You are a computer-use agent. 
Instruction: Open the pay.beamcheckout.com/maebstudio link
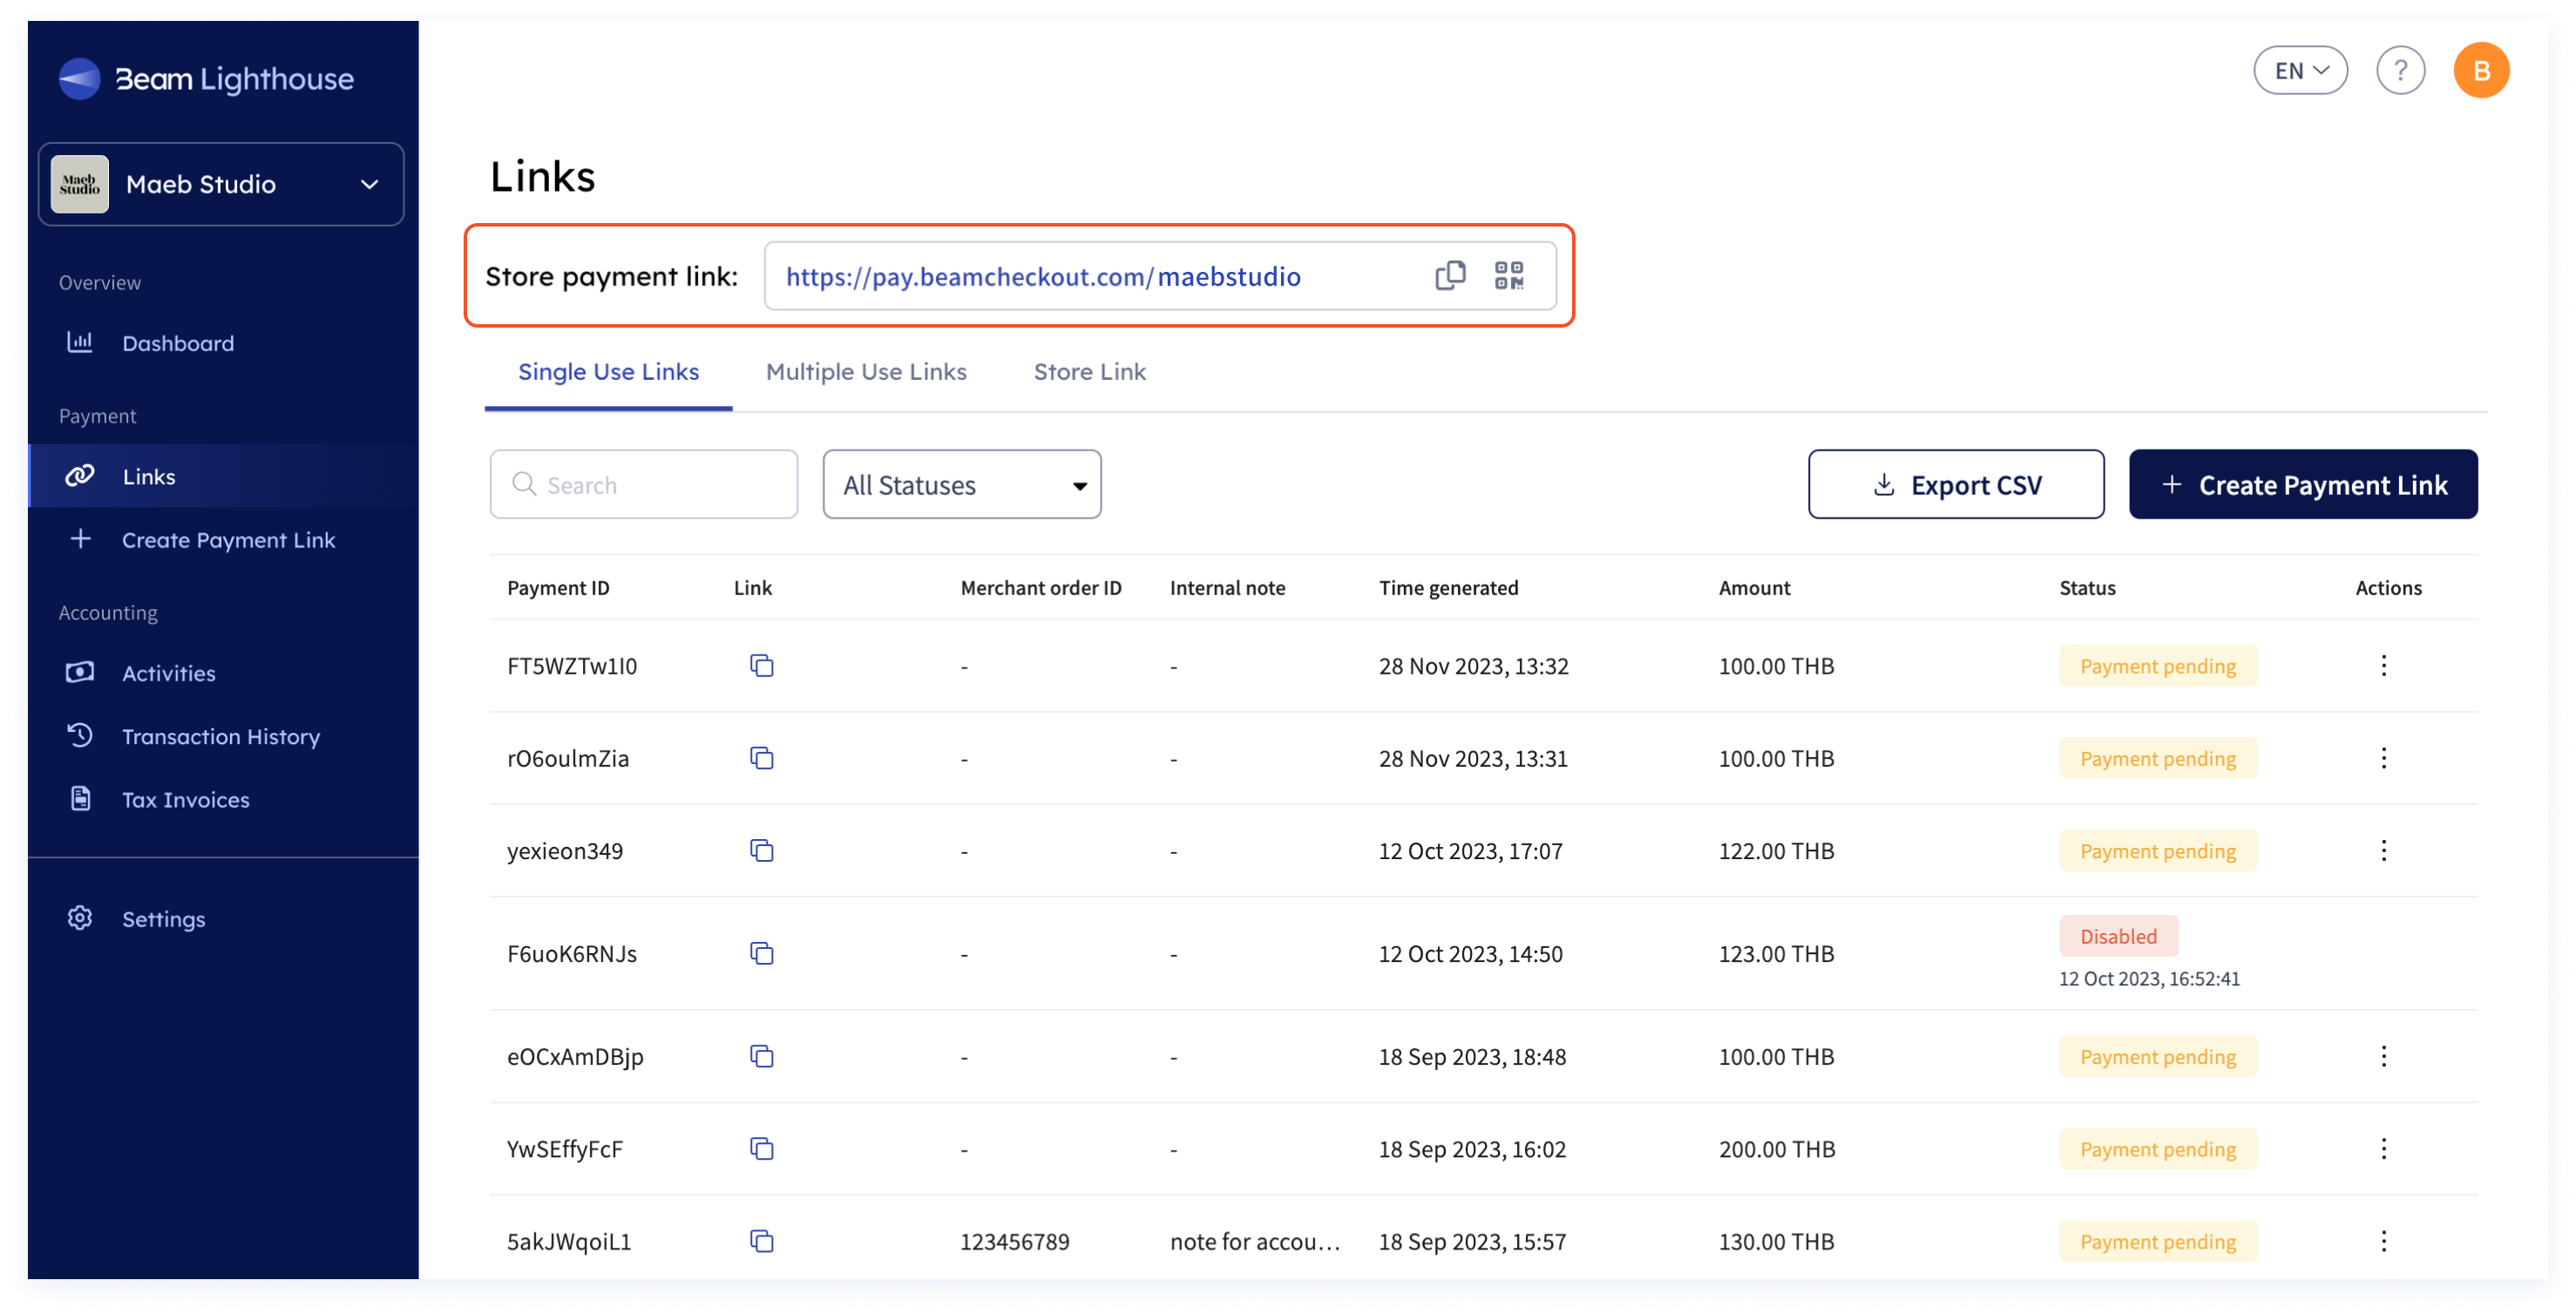(x=1042, y=277)
